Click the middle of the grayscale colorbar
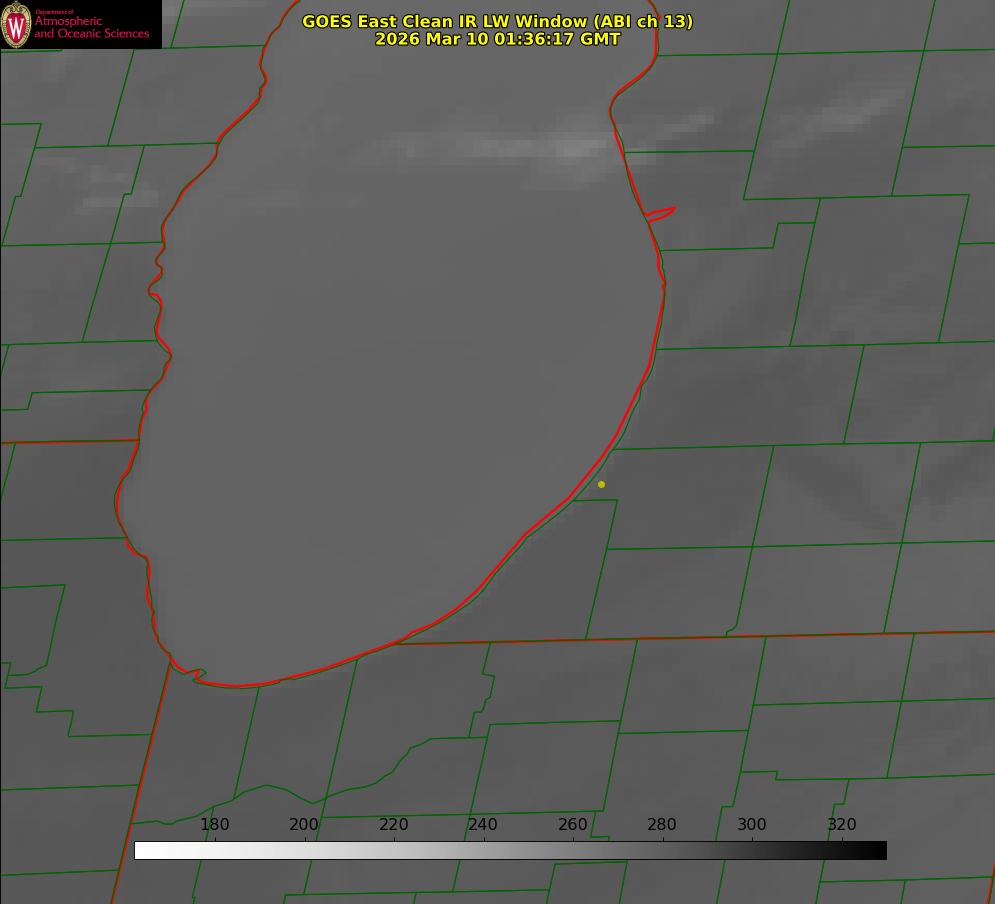This screenshot has height=904, width=995. (x=510, y=851)
